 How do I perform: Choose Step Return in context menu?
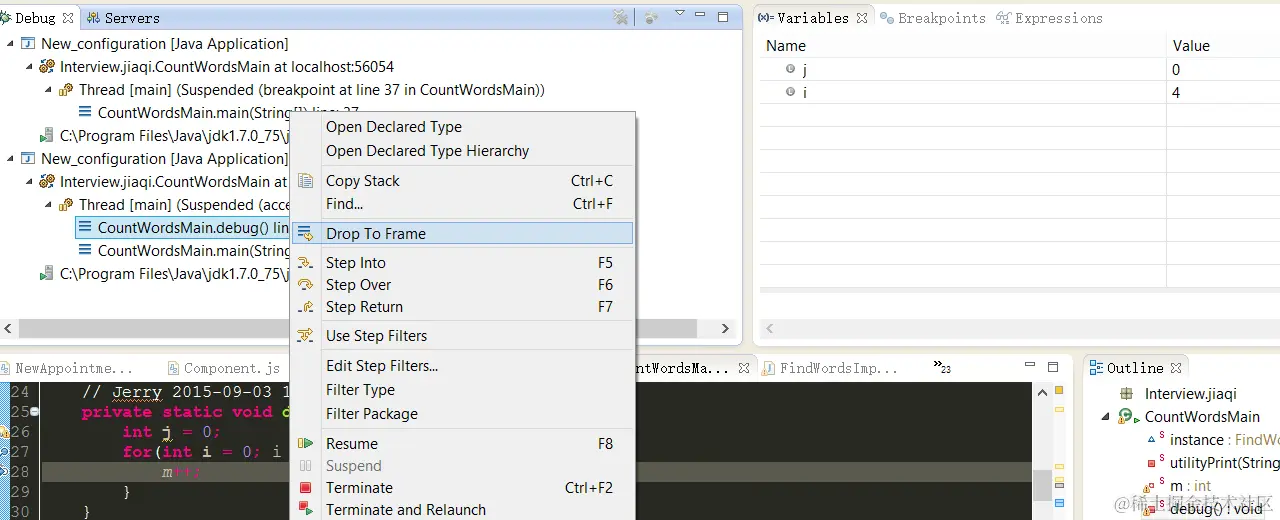(x=462, y=307)
